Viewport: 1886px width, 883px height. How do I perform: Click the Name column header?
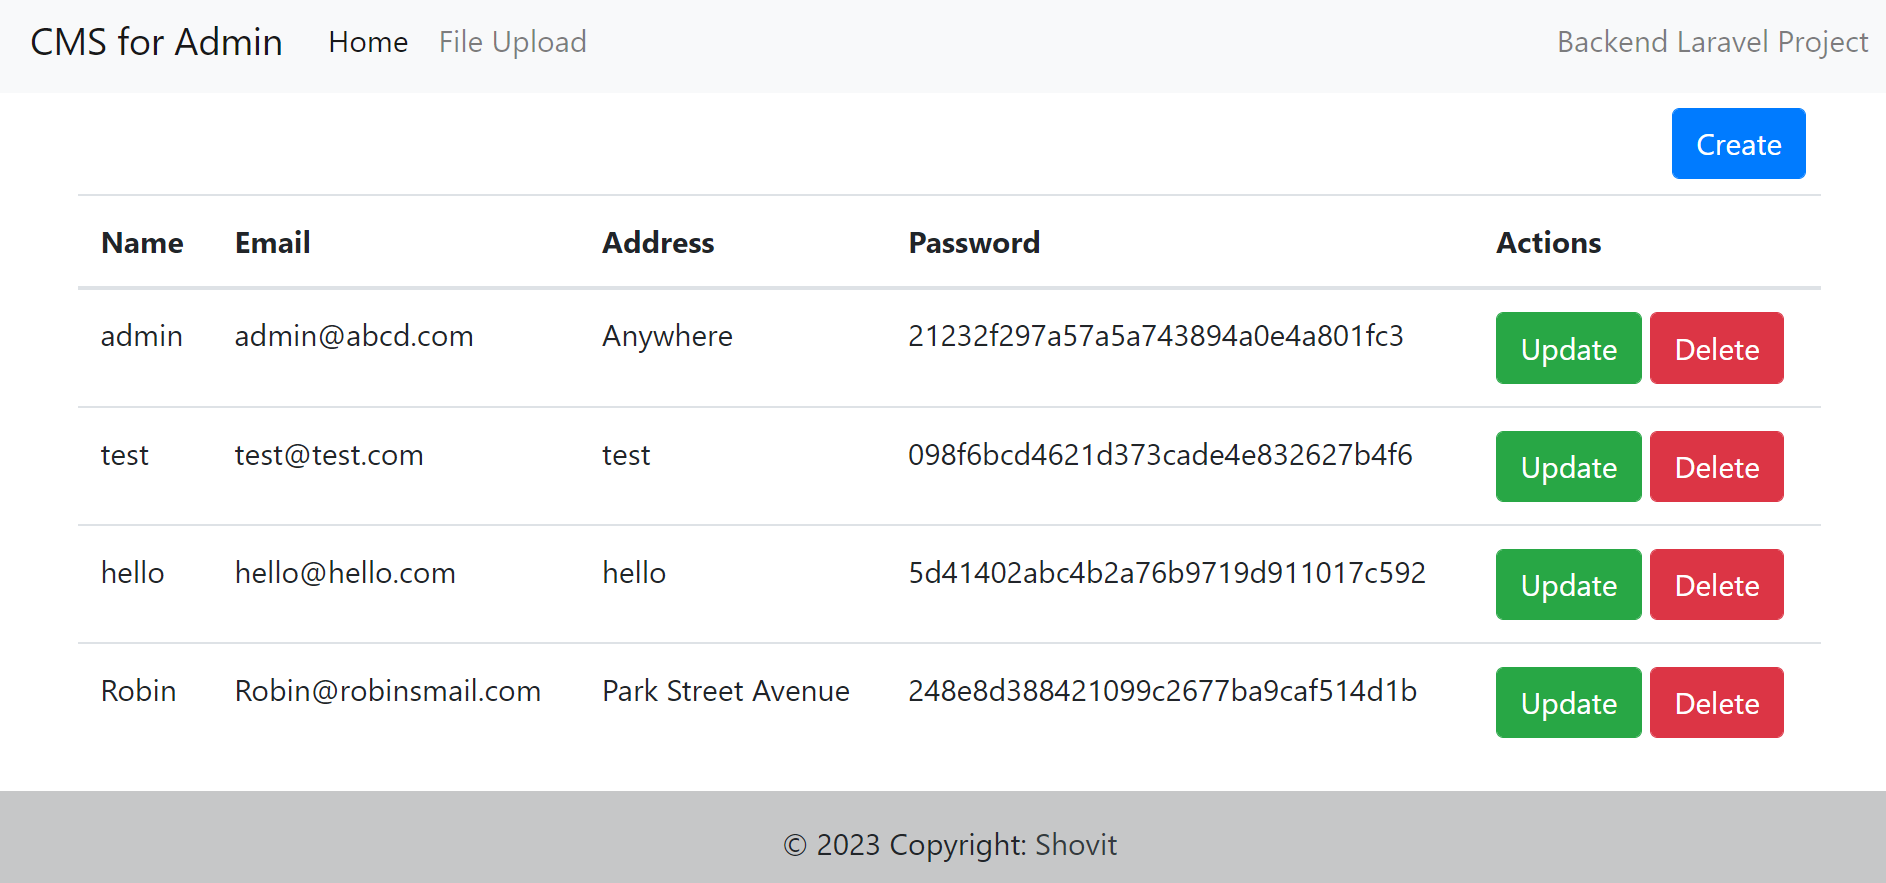point(142,243)
